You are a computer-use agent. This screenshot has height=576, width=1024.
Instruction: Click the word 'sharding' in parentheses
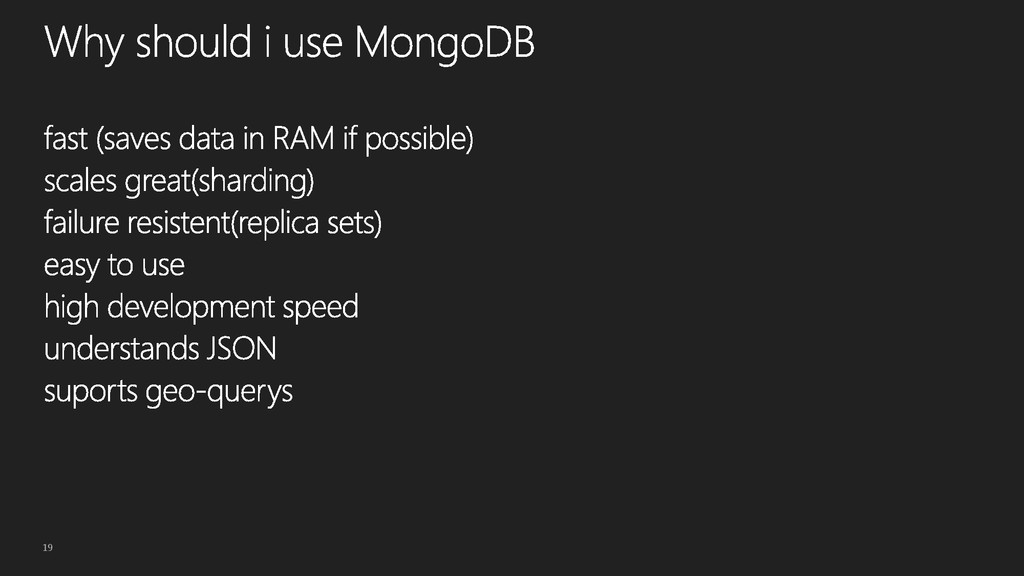255,181
